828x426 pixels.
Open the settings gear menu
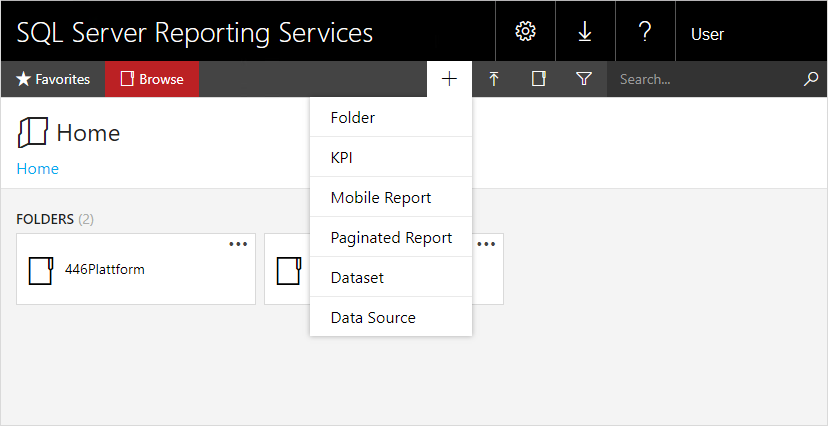525,32
